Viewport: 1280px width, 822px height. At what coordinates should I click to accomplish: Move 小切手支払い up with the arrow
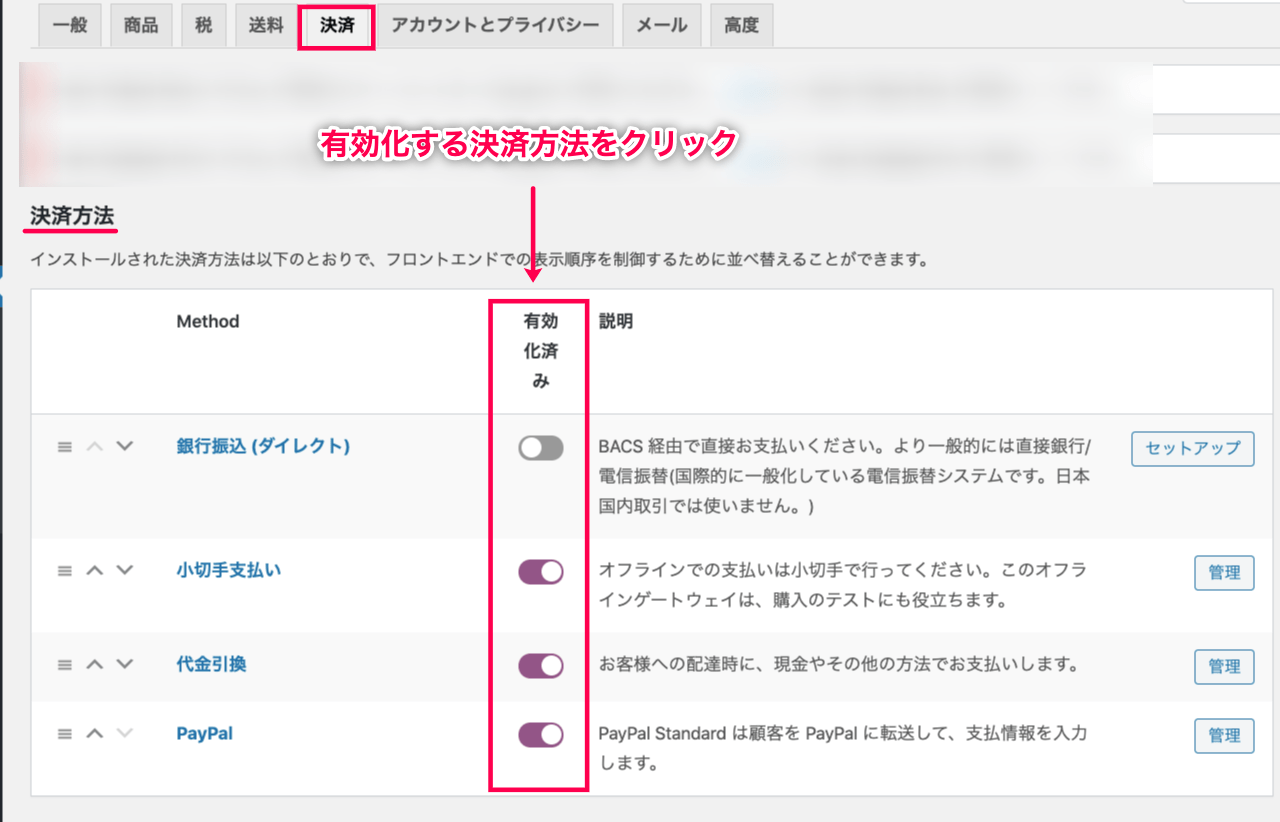pos(95,571)
